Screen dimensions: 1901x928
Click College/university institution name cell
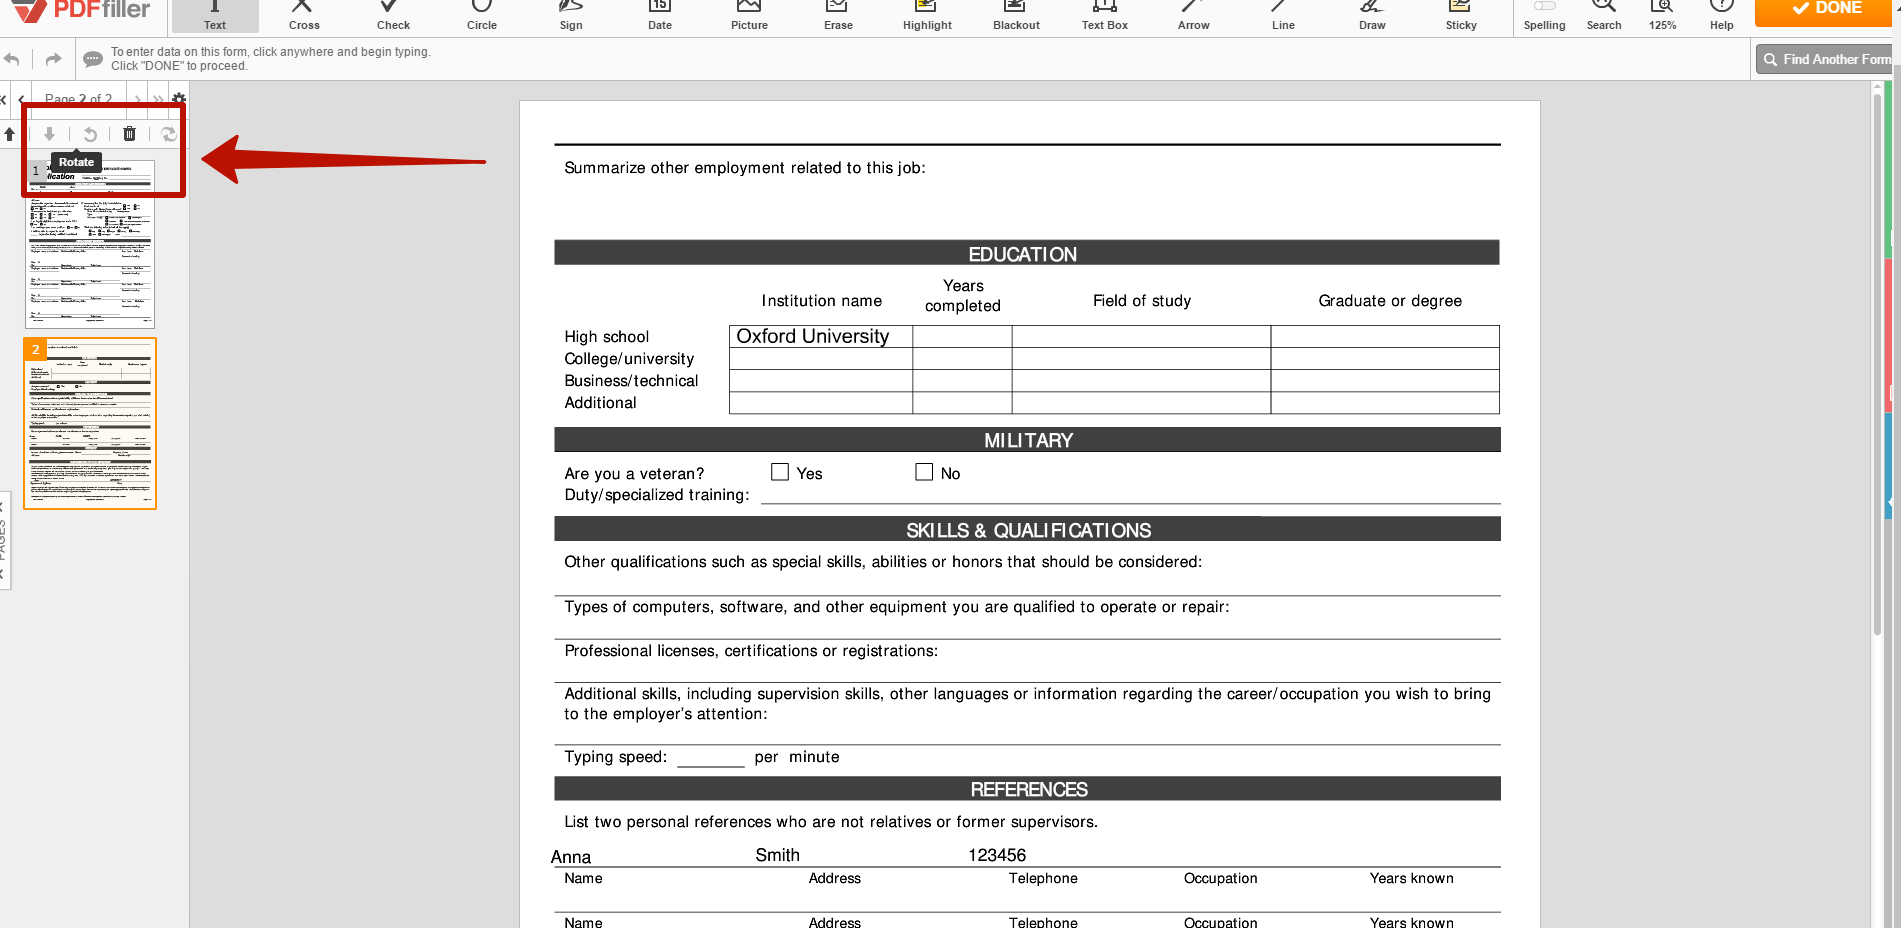821,359
